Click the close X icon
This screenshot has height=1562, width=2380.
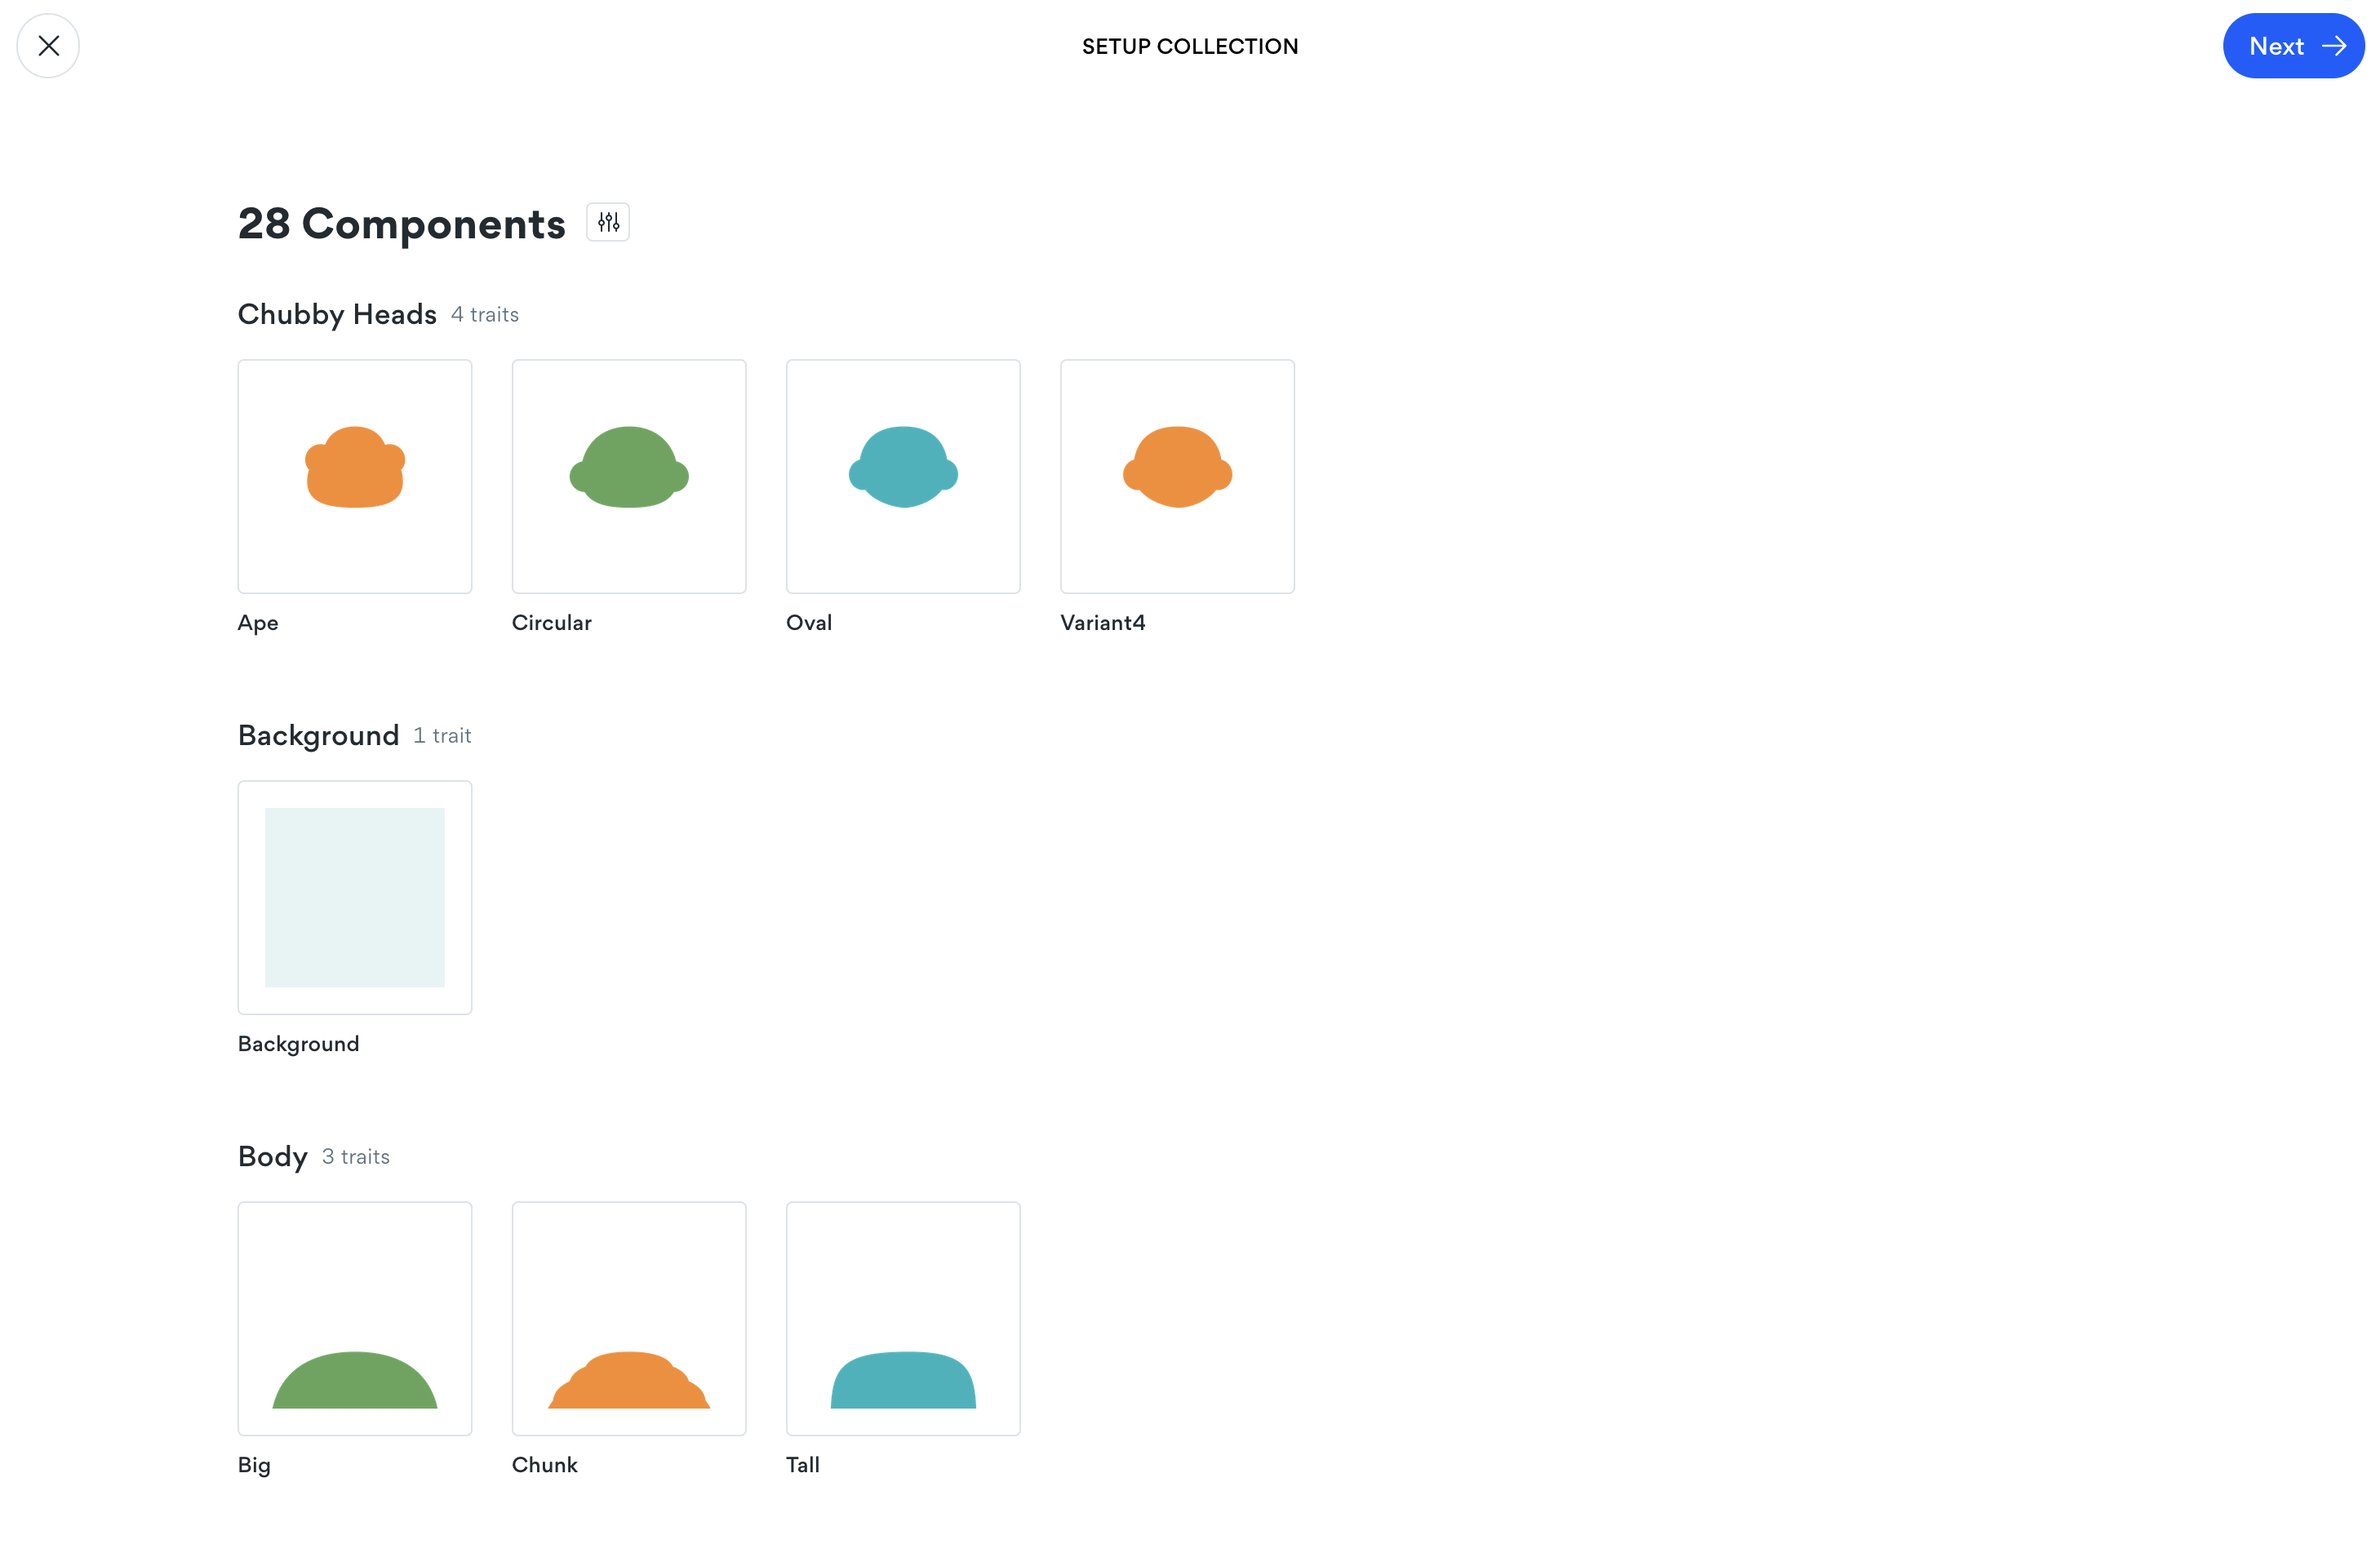(48, 46)
